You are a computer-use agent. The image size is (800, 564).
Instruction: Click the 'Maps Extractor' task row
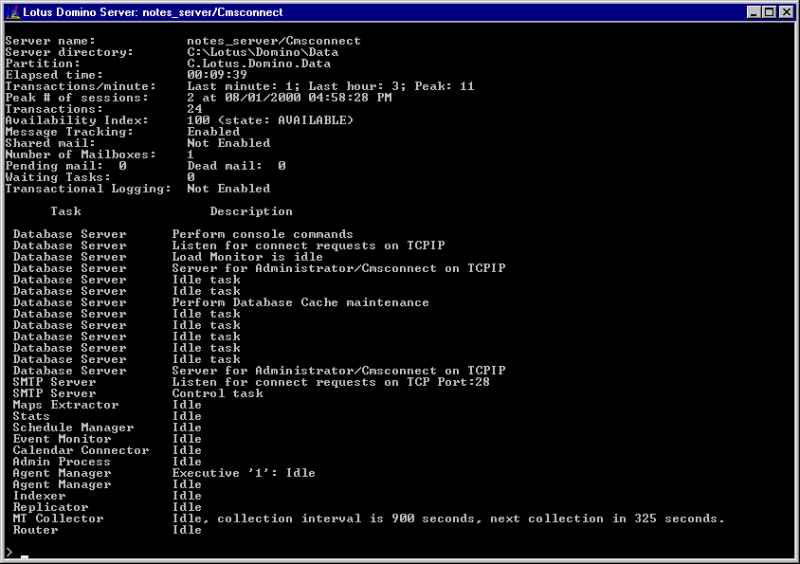pyautogui.click(x=107, y=405)
